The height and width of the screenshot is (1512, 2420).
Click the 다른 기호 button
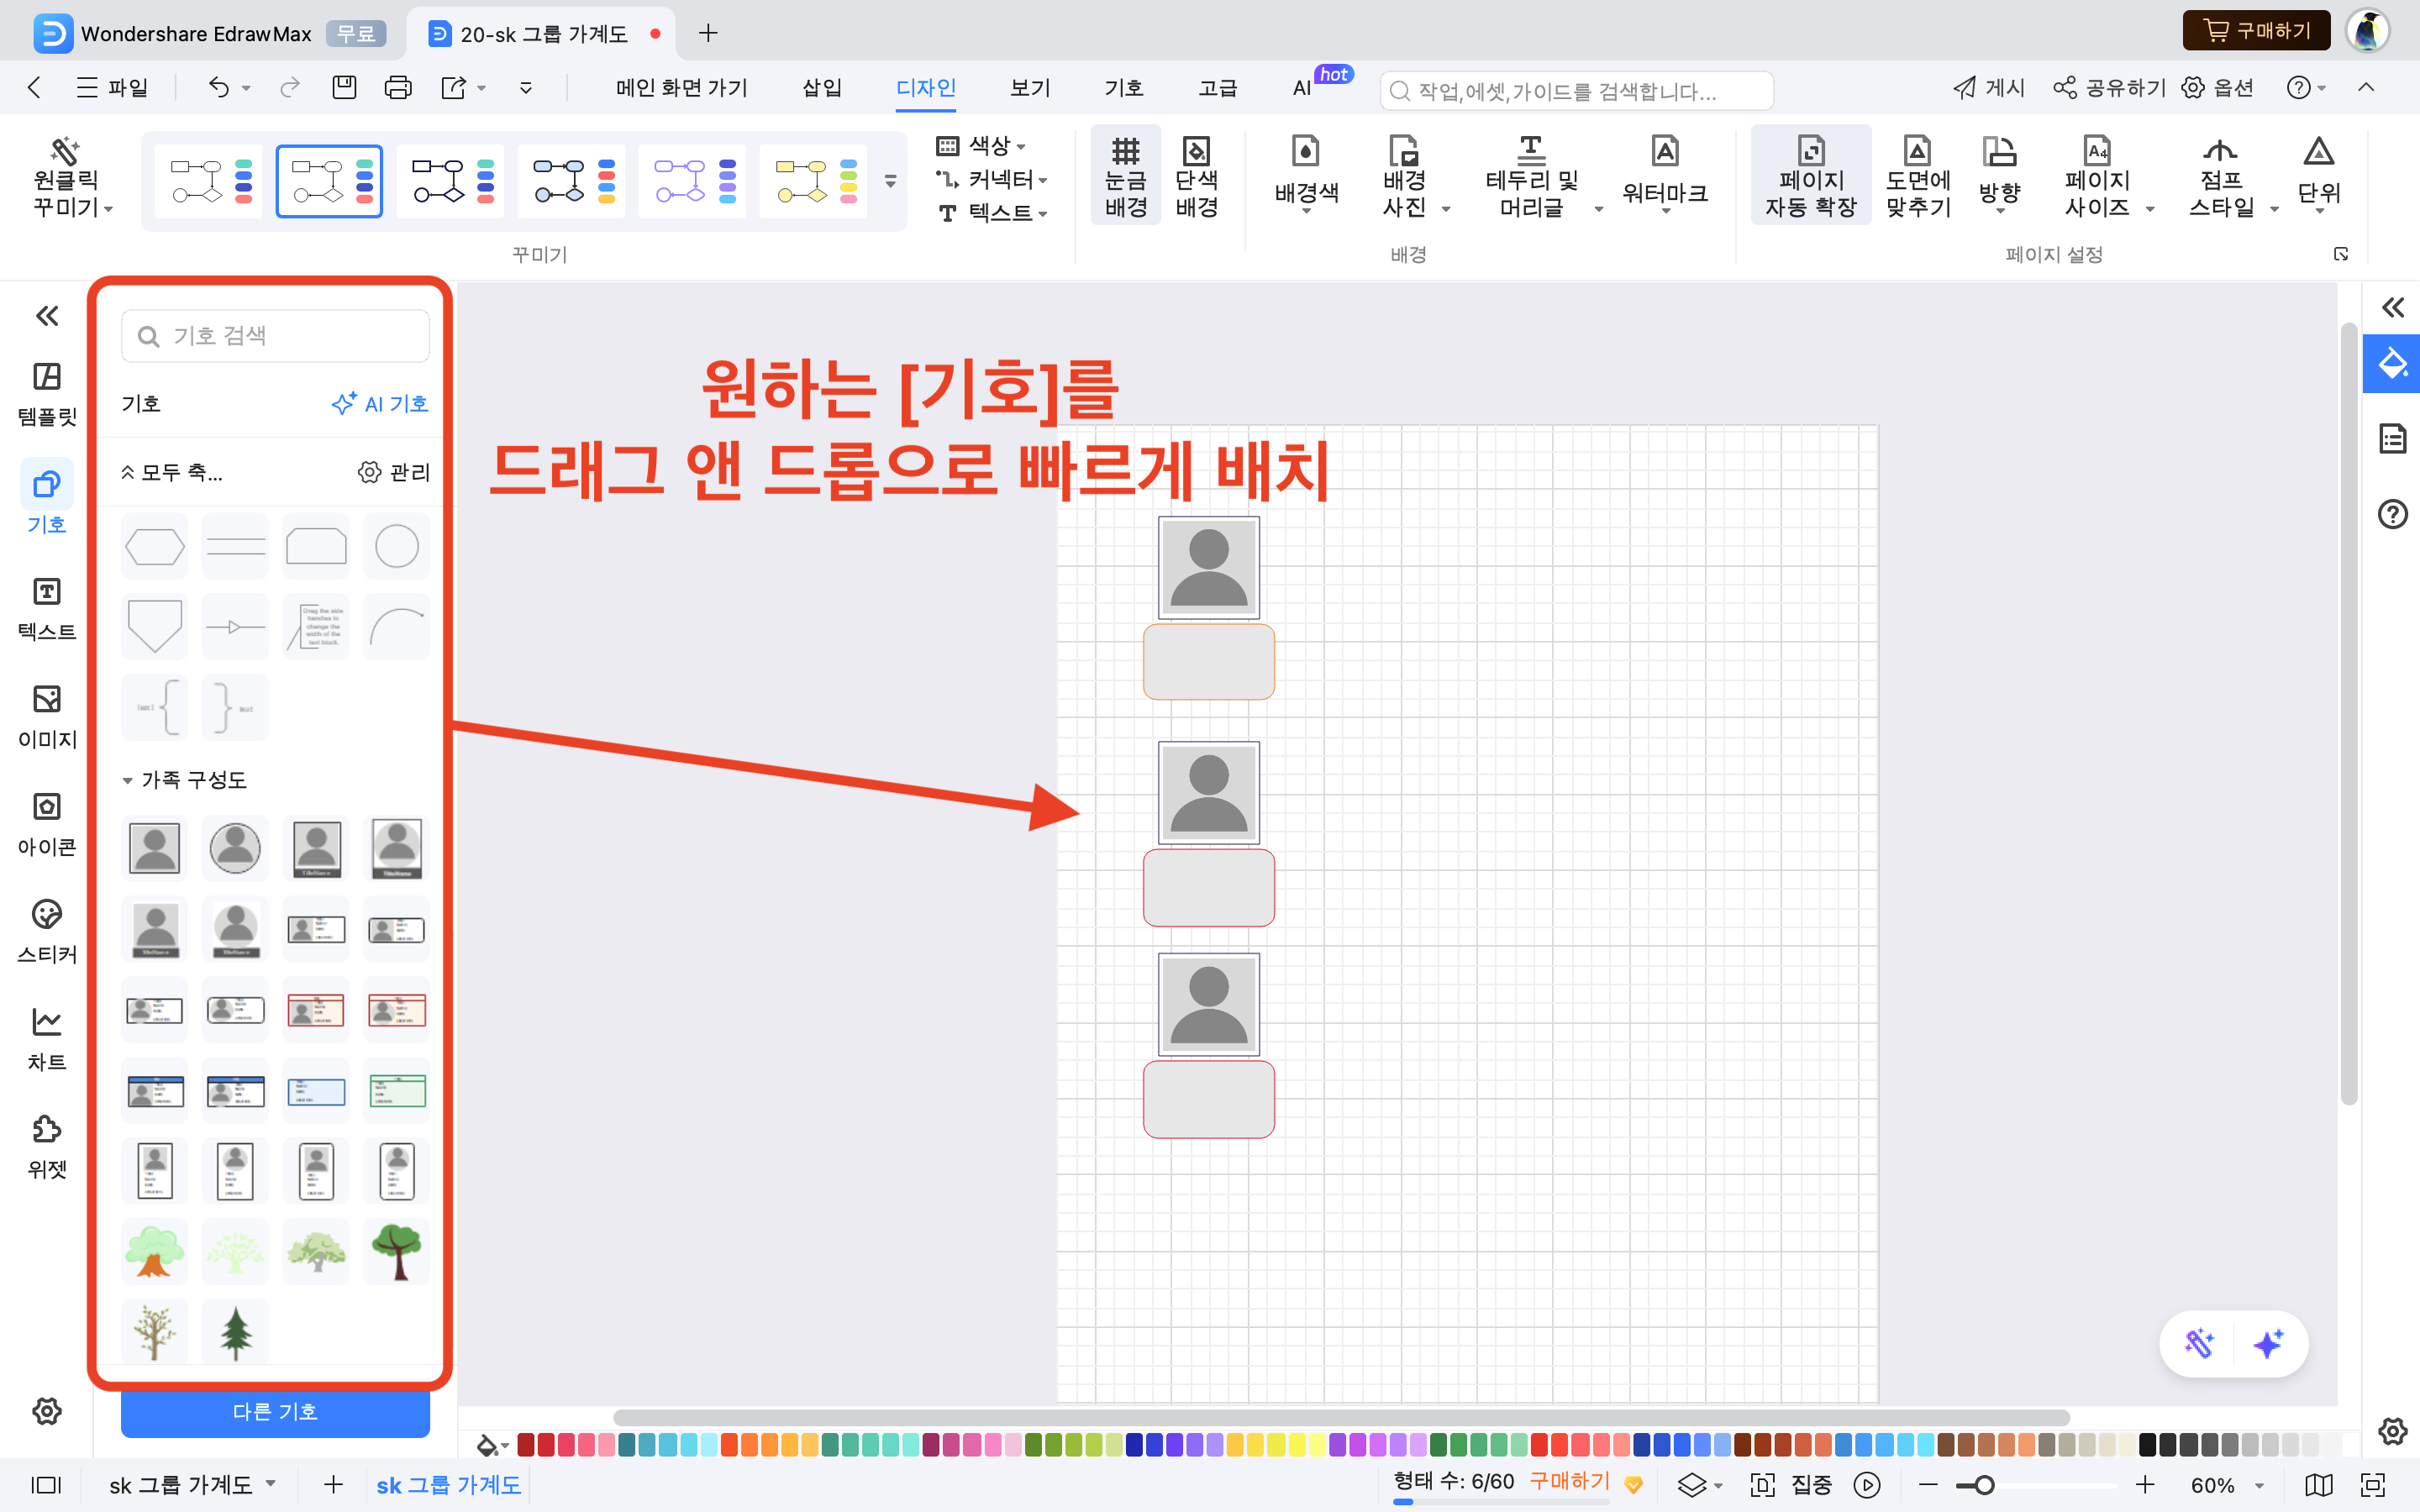(275, 1411)
